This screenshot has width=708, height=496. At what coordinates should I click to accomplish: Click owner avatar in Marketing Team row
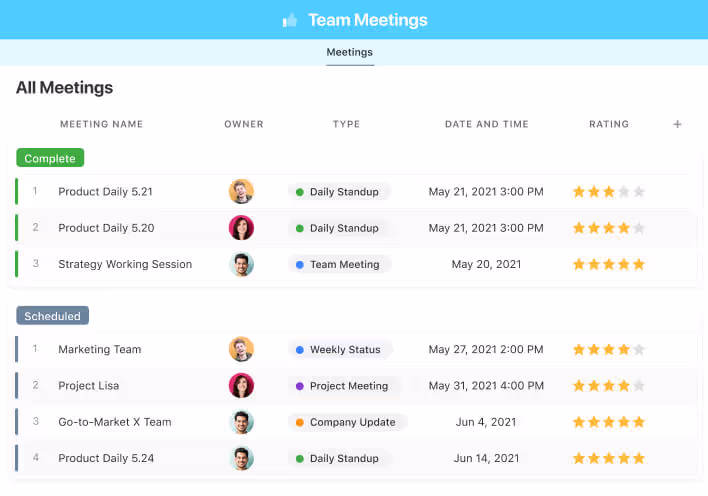tap(241, 349)
